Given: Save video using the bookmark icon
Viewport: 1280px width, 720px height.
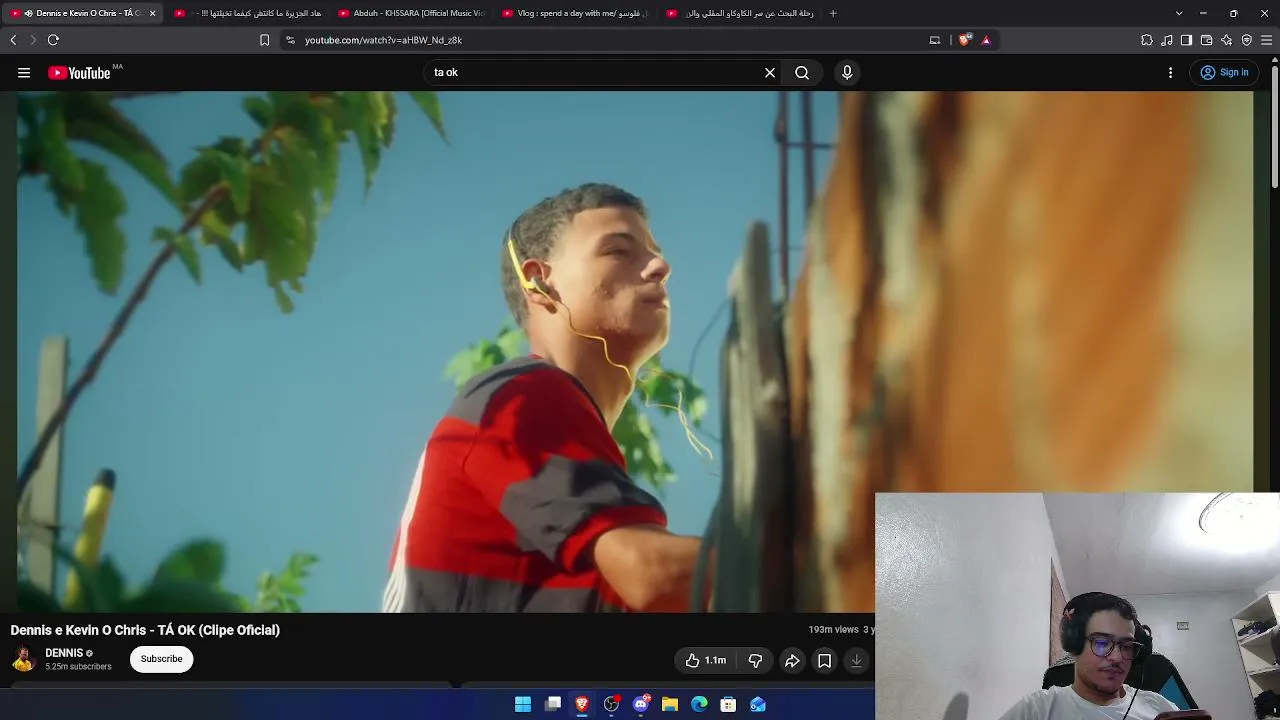Looking at the screenshot, I should (824, 660).
